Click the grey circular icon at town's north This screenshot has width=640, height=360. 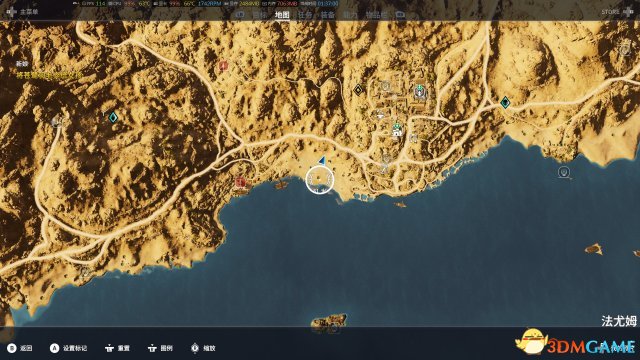click(385, 86)
